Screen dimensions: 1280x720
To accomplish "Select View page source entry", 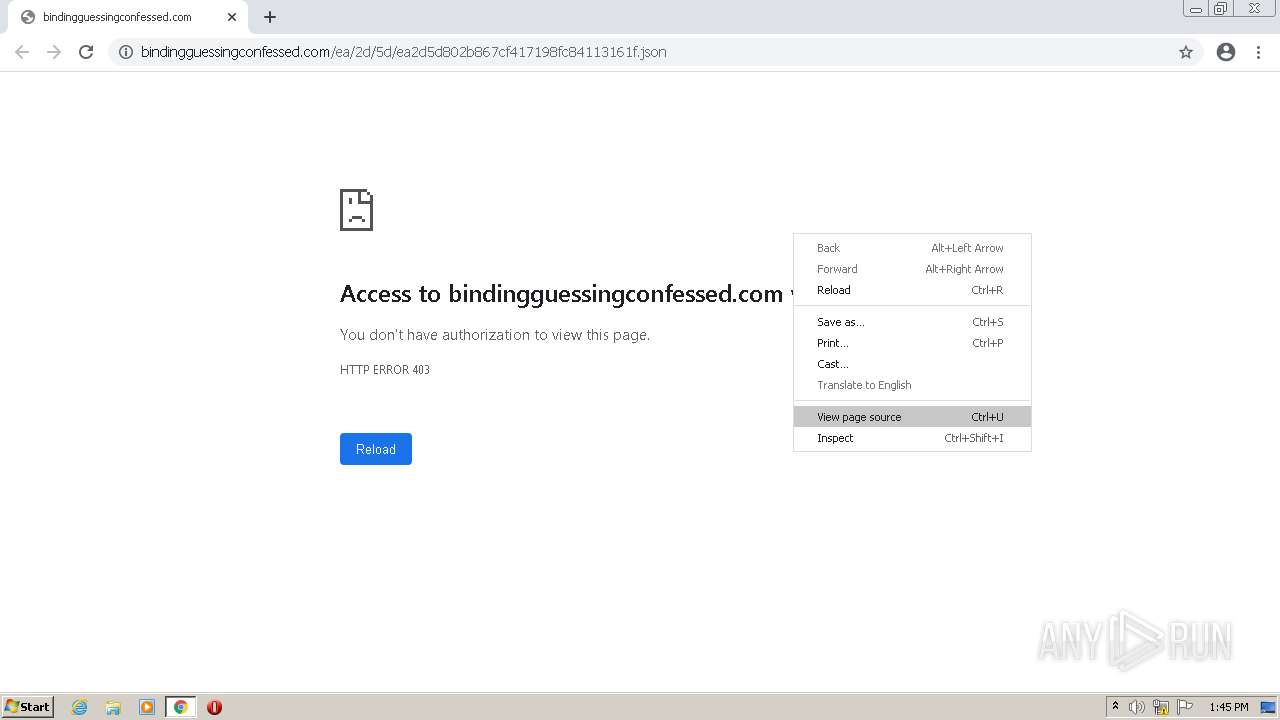I will click(x=912, y=417).
